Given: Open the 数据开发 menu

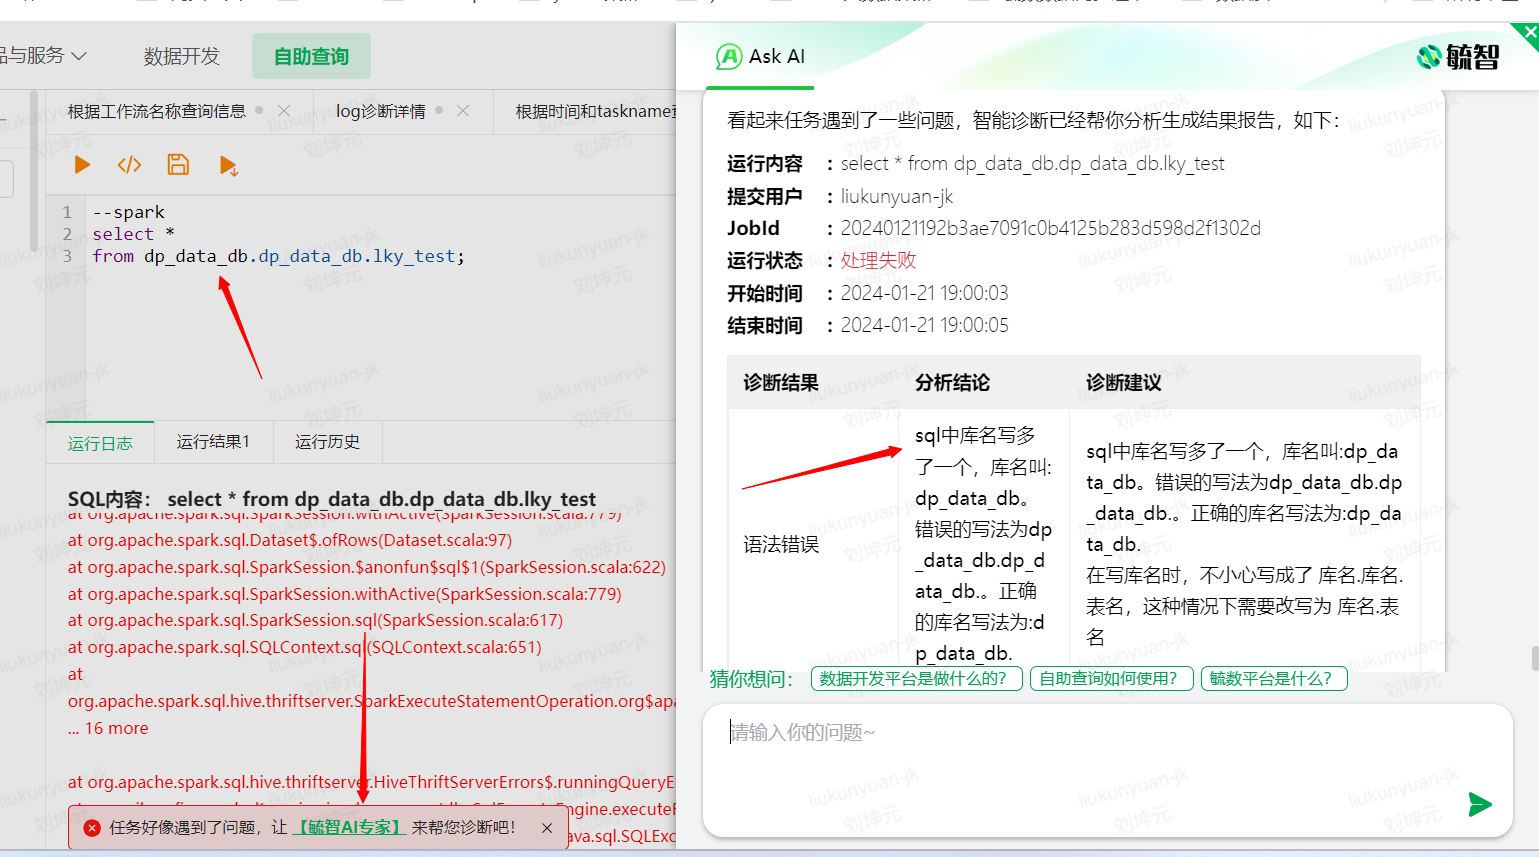Looking at the screenshot, I should point(181,57).
